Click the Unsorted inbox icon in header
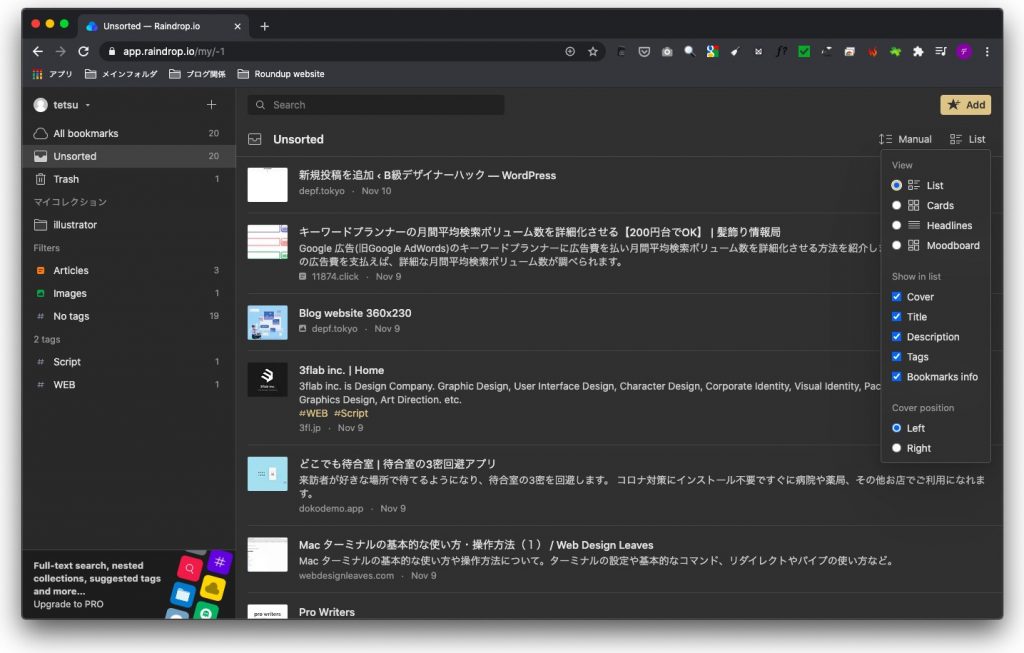The image size is (1024, 653). [x=255, y=139]
